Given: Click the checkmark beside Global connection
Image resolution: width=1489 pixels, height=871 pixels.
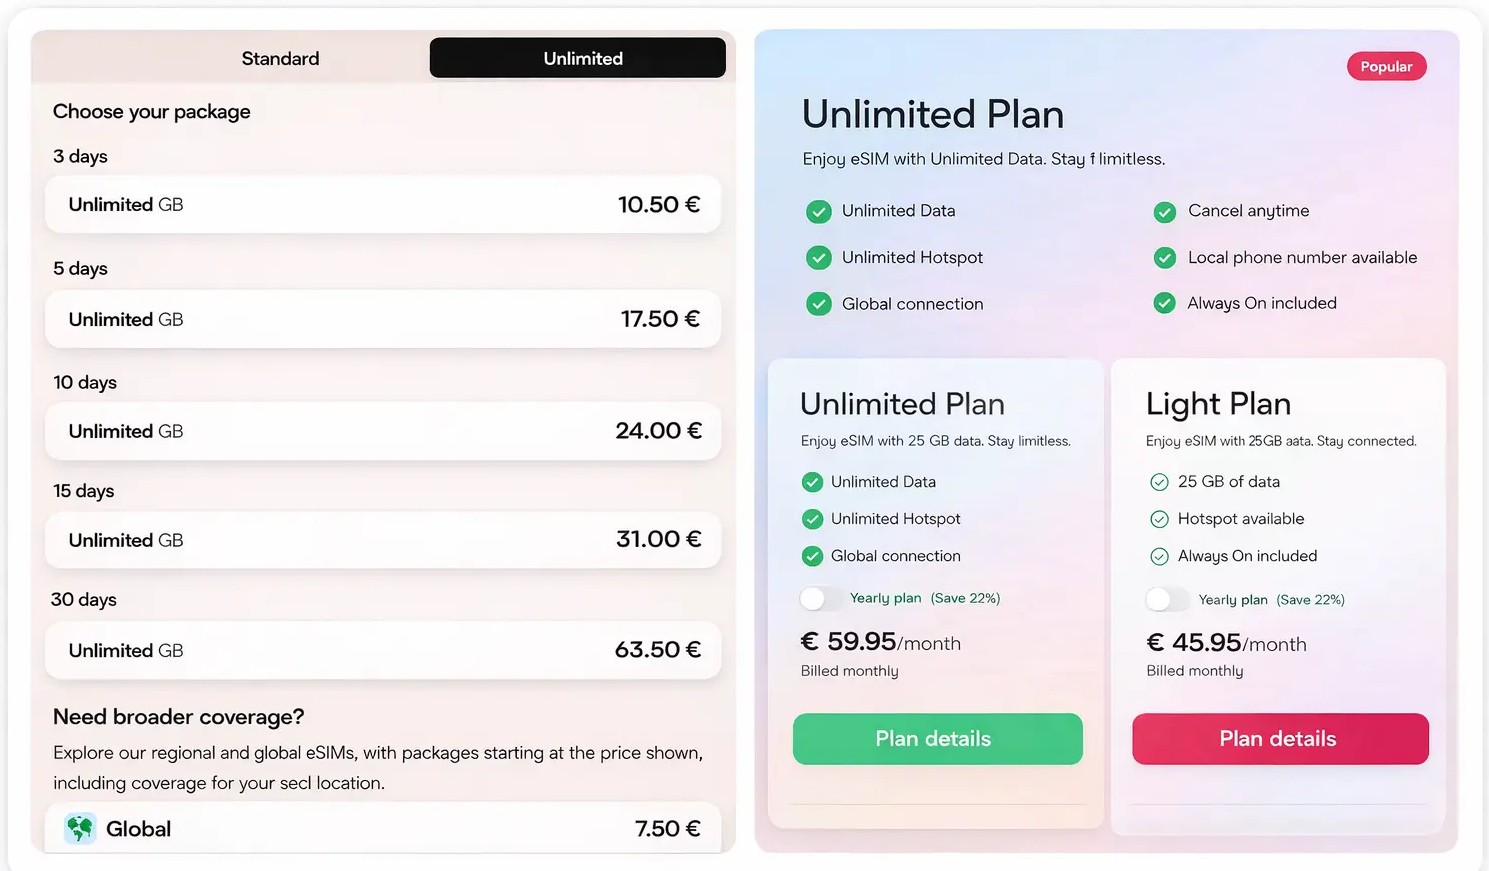Looking at the screenshot, I should pyautogui.click(x=819, y=303).
